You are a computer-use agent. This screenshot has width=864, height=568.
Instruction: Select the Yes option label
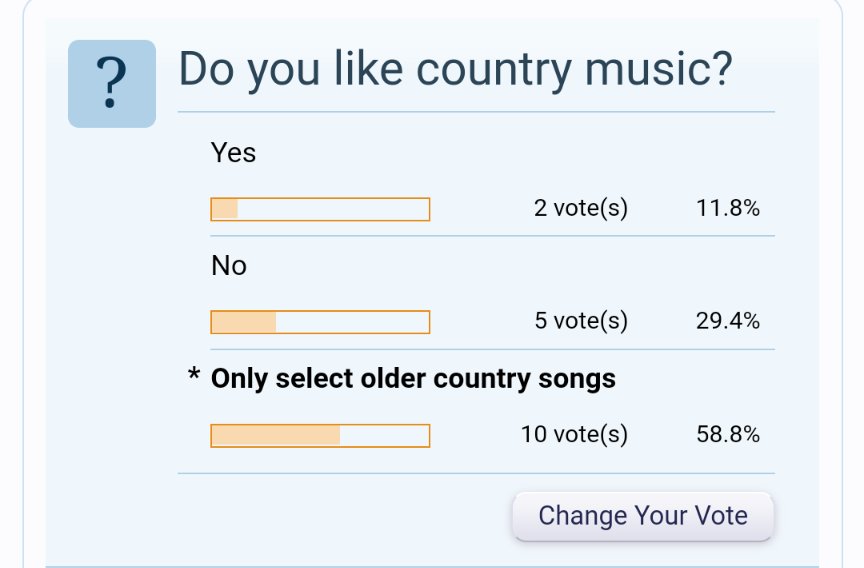point(233,153)
